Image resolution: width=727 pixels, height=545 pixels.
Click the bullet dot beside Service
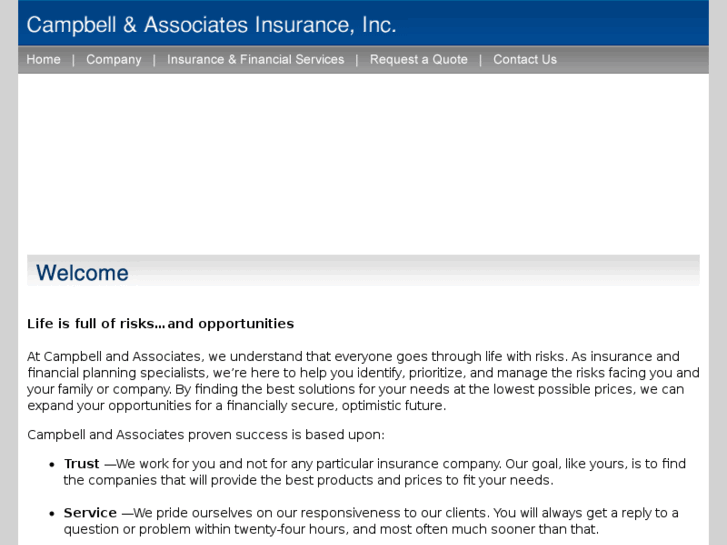pos(51,513)
